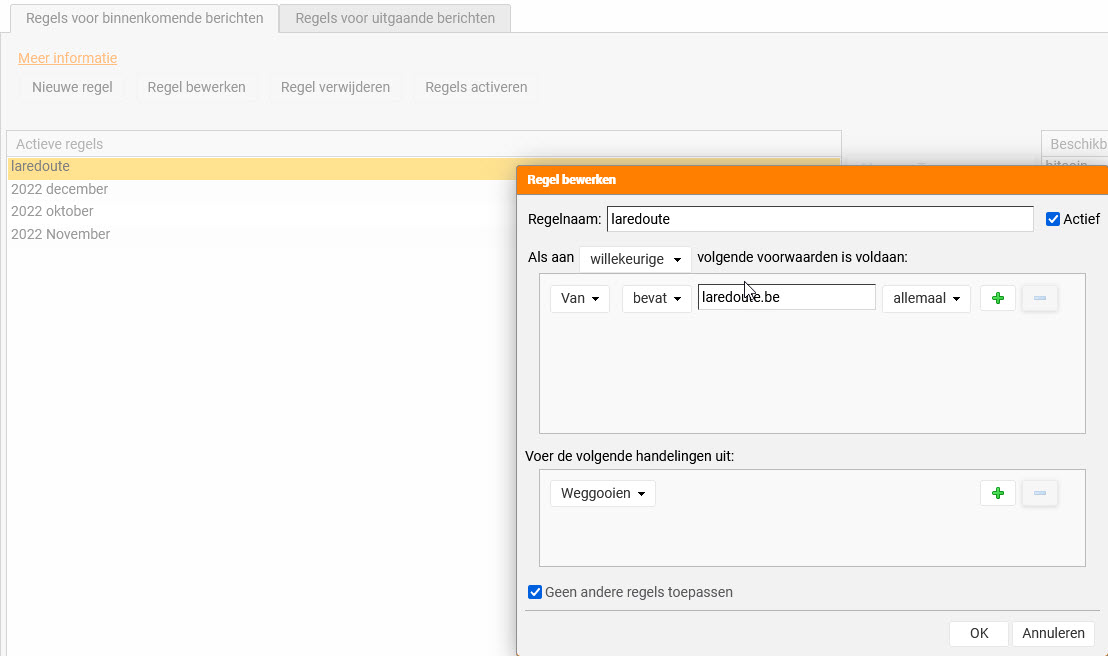
Task: Click the Nieuwe regel button
Action: pos(72,87)
